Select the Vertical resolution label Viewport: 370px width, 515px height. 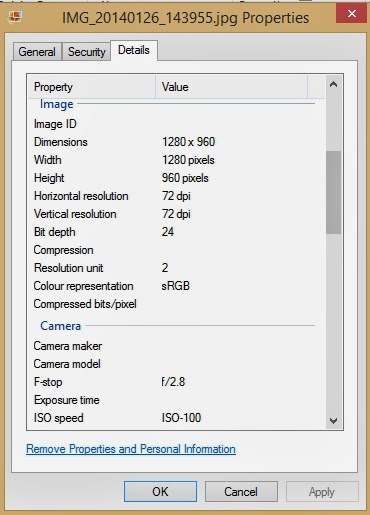75,214
